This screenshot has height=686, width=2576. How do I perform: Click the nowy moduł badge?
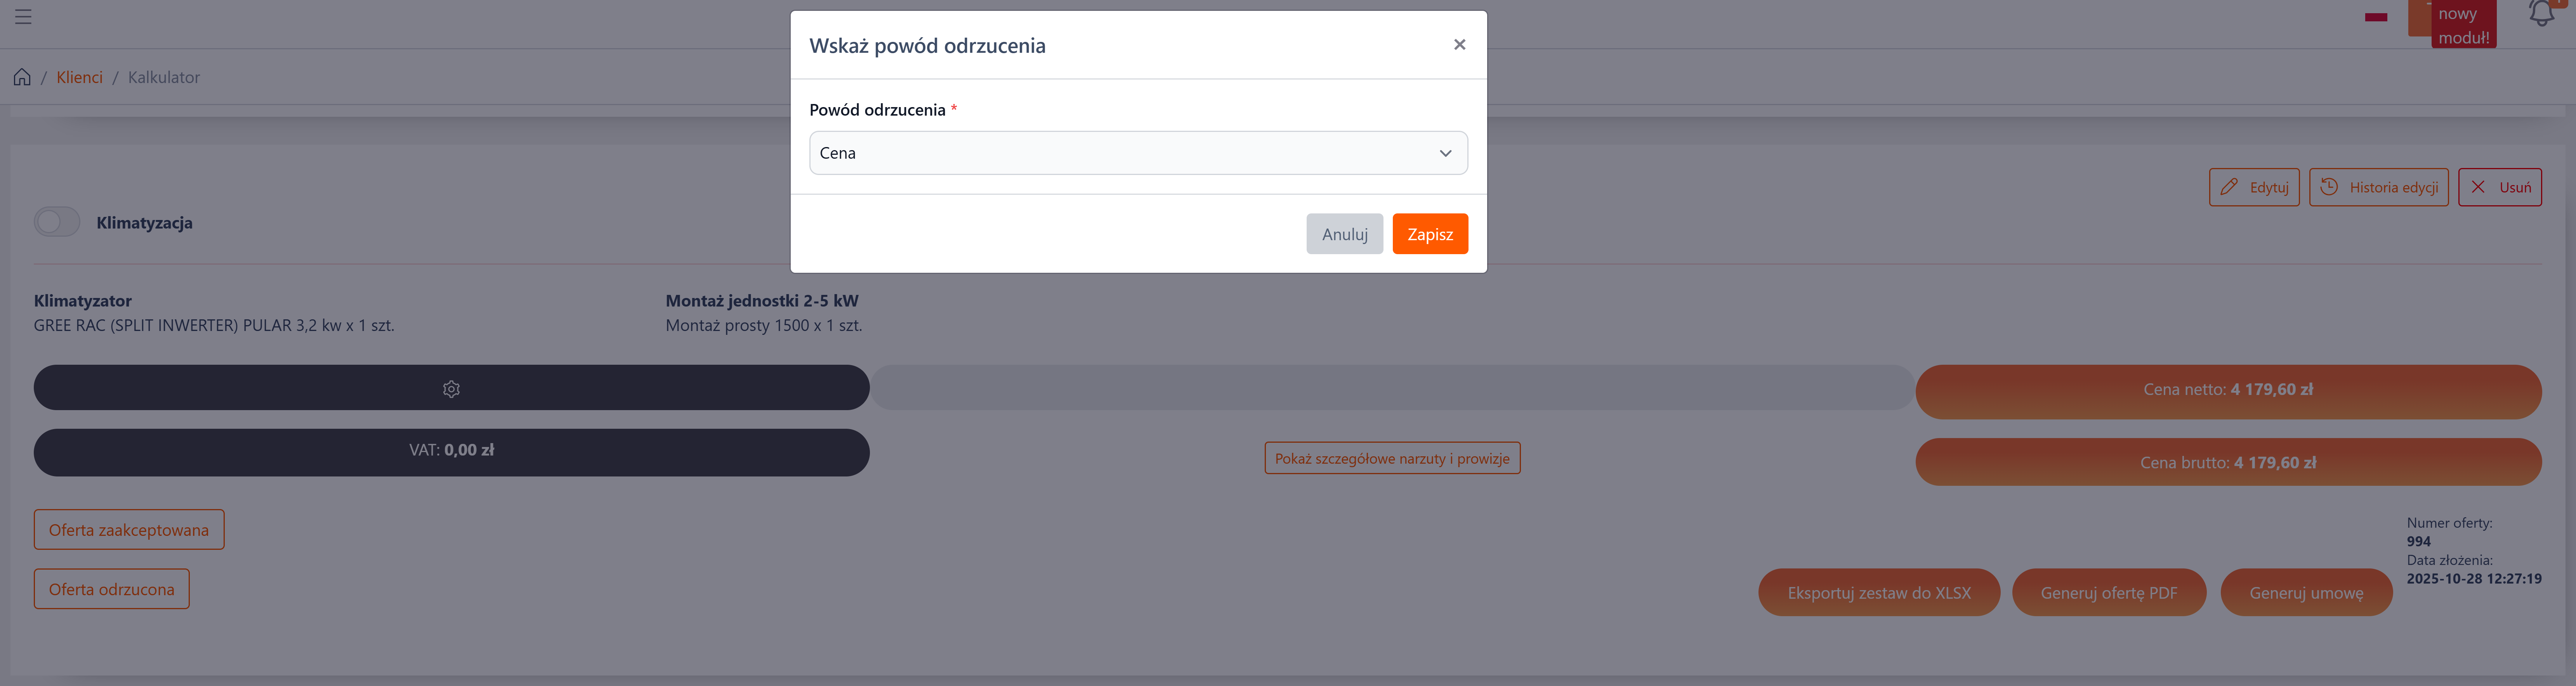coord(2463,25)
